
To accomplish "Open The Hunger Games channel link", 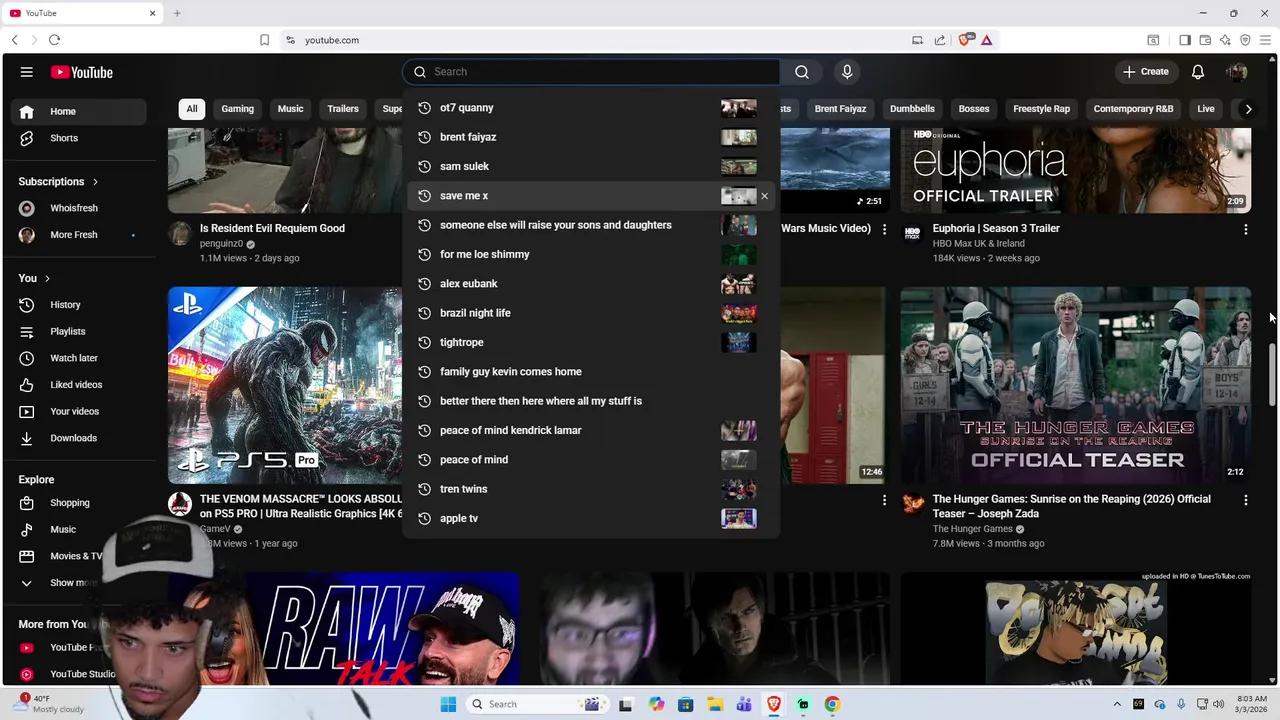I will click(x=973, y=528).
